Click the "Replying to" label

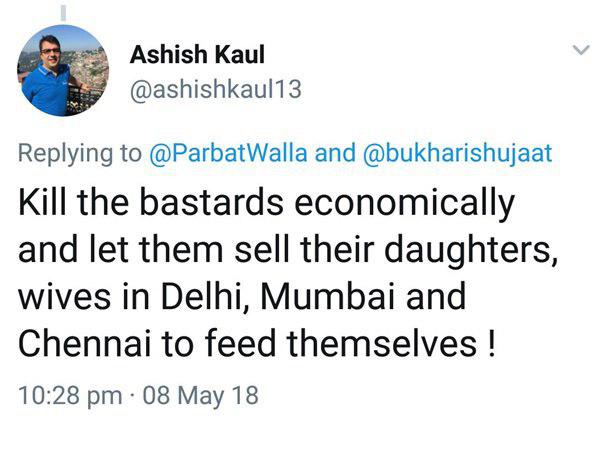(80, 154)
